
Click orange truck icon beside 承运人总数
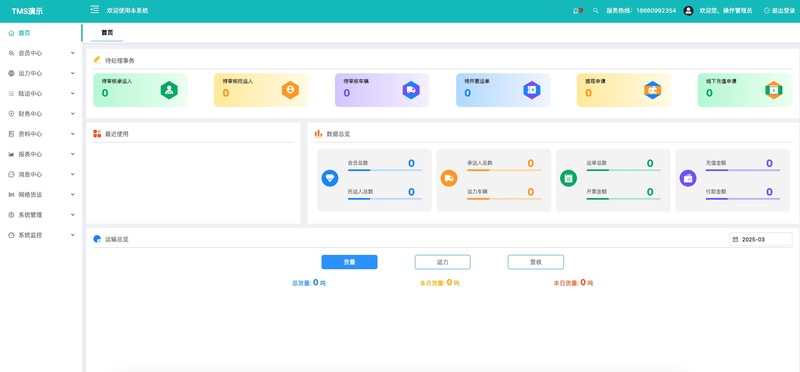click(449, 178)
